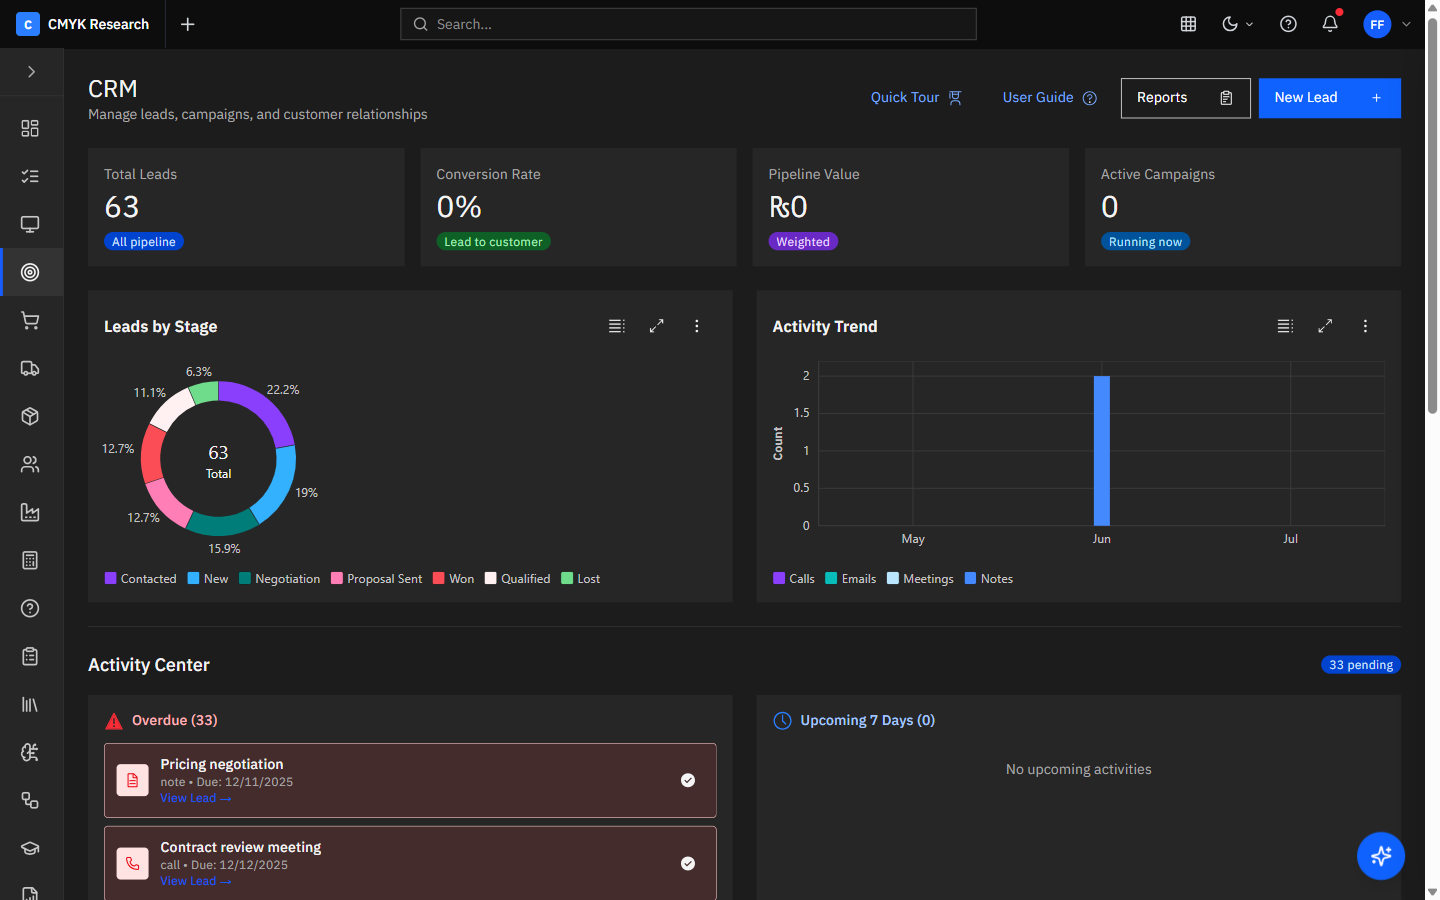Open the dark mode theme dropdown
1440x900 pixels.
click(1237, 24)
